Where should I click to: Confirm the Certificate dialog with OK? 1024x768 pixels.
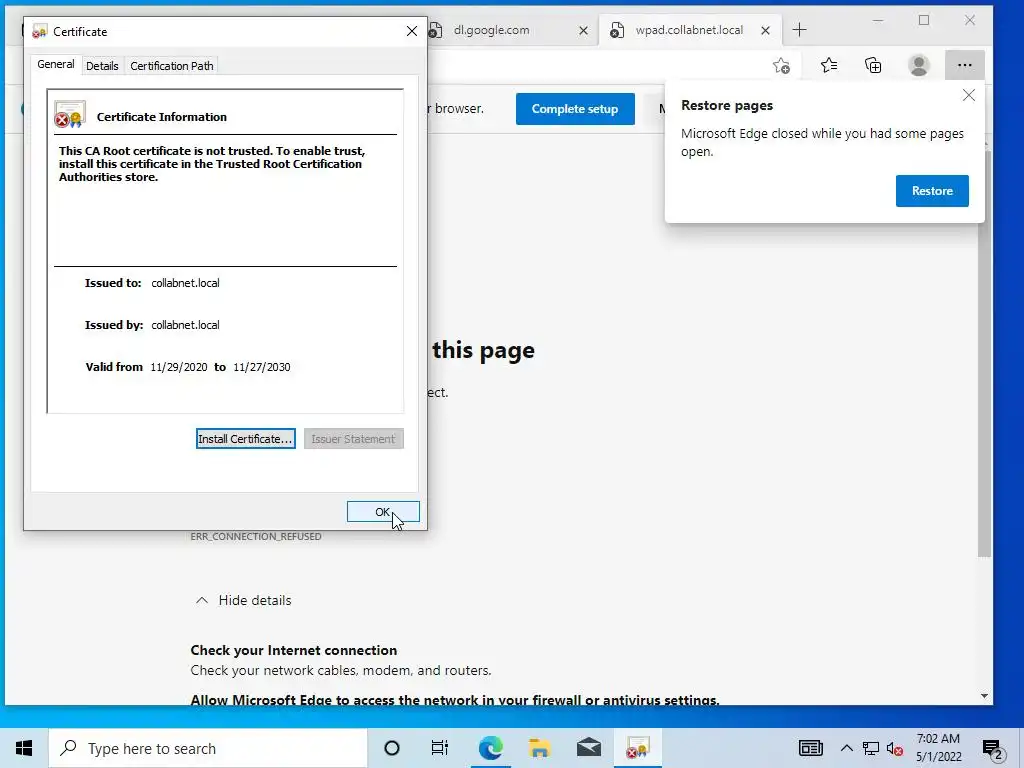[x=383, y=512]
